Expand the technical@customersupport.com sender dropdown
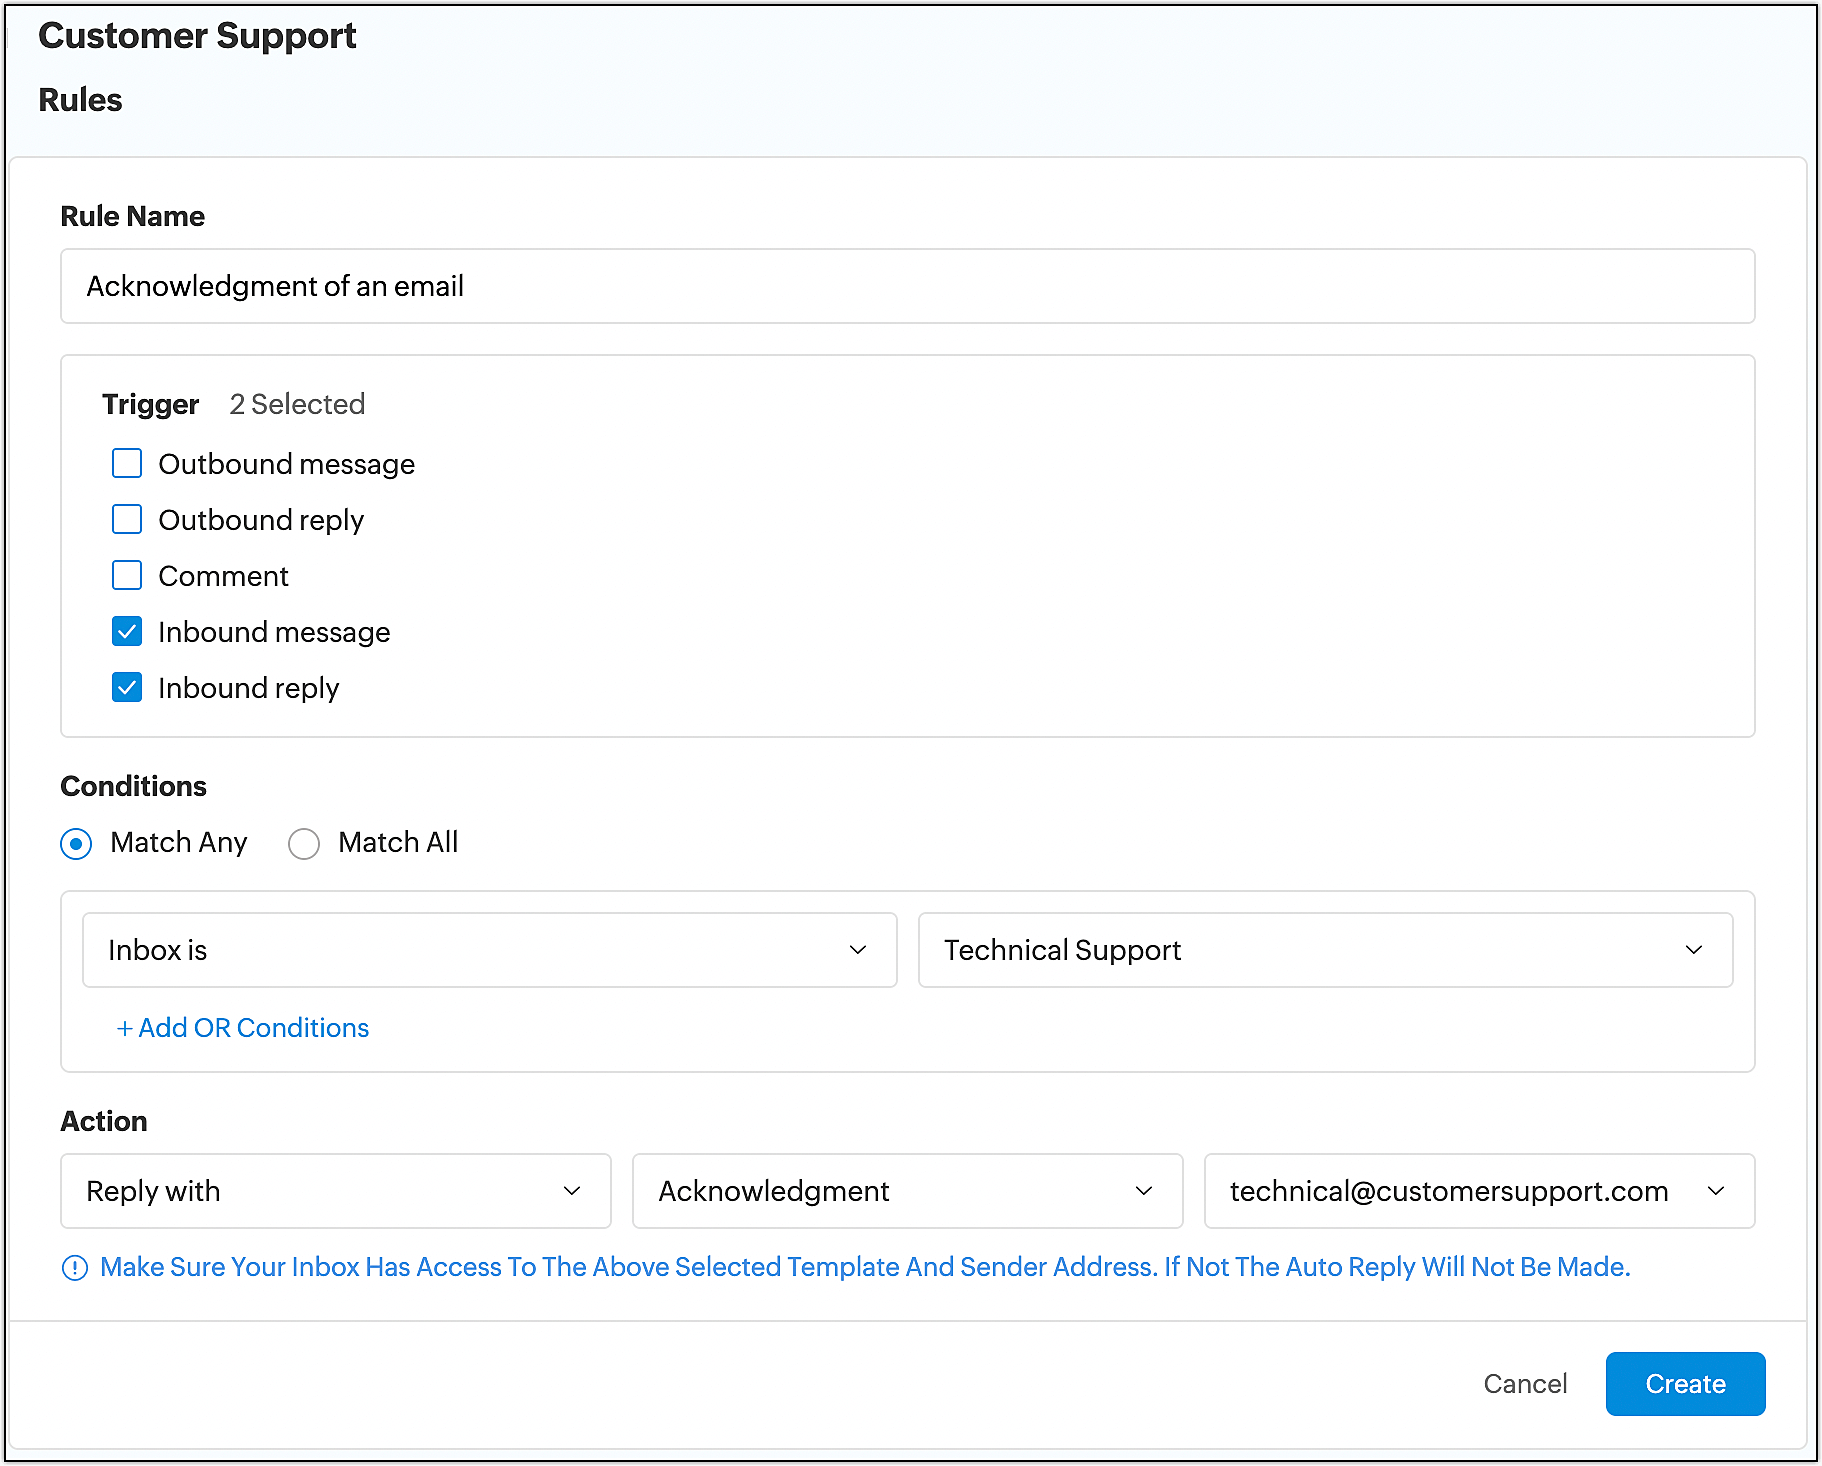Viewport: 1822px width, 1466px height. [x=1479, y=1191]
